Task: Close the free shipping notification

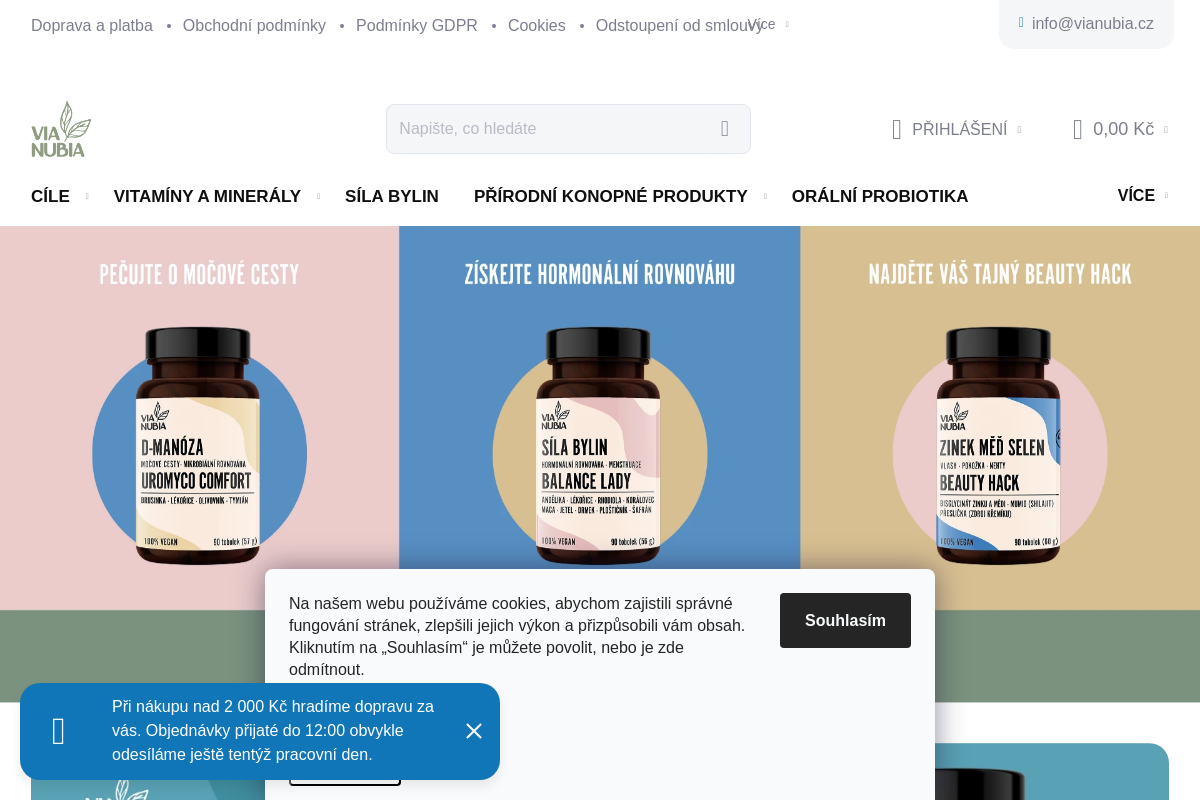Action: [474, 731]
